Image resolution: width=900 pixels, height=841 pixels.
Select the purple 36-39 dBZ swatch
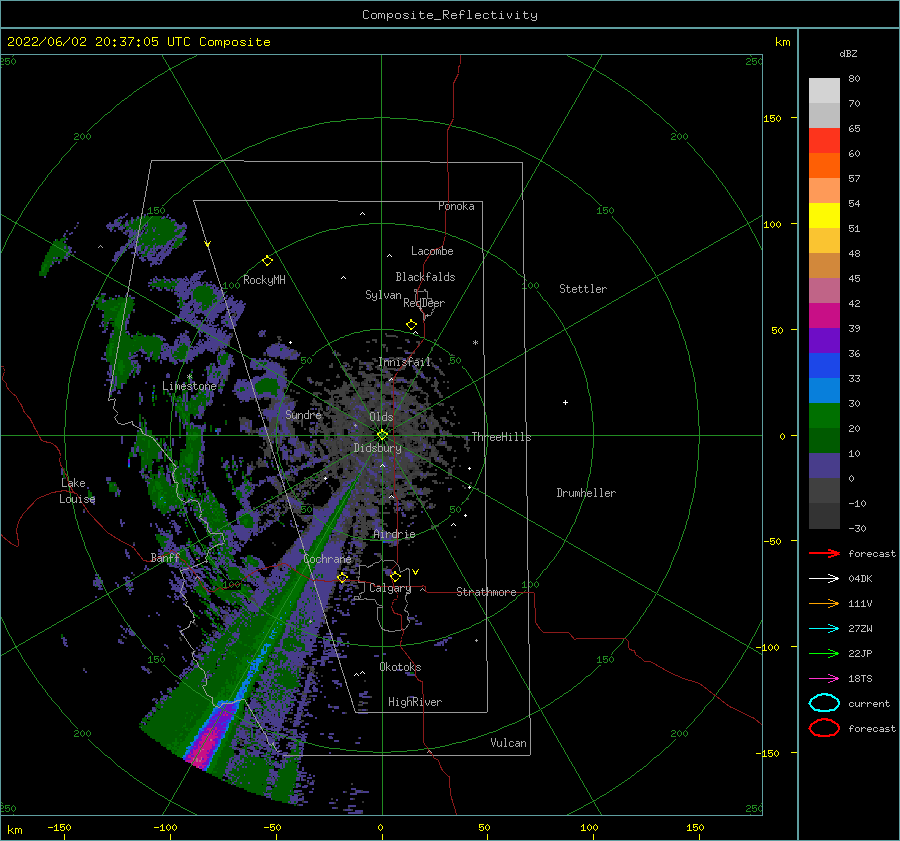click(x=824, y=340)
